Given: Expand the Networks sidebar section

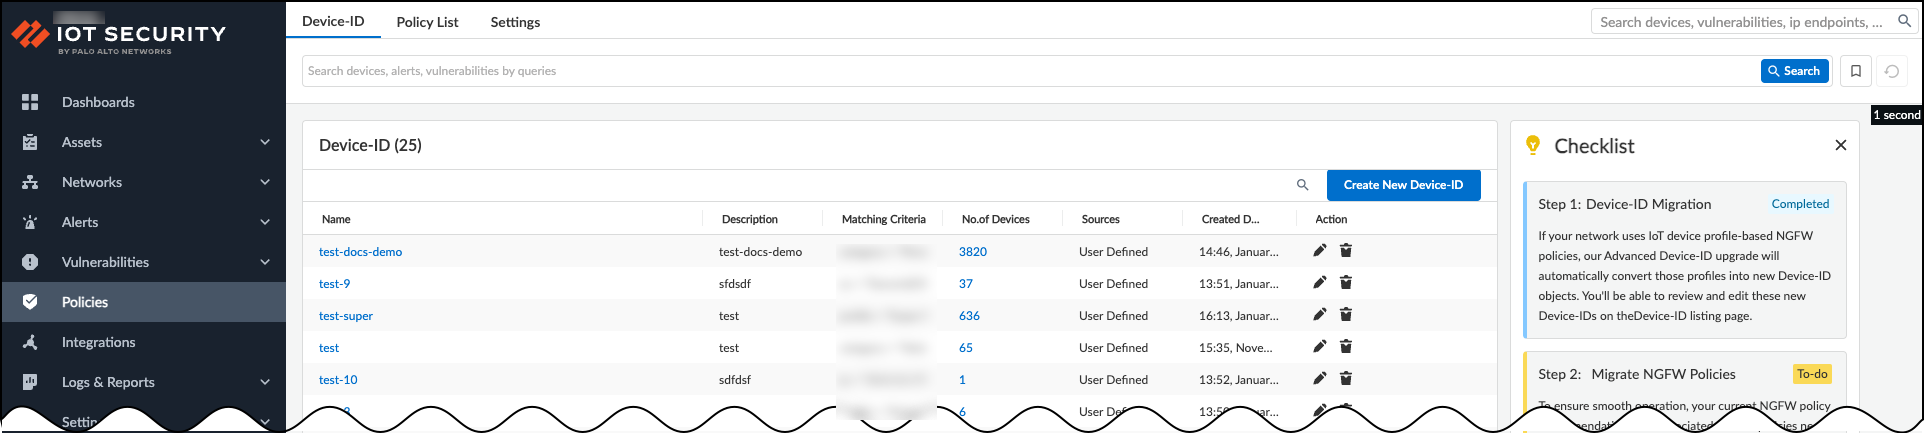Looking at the screenshot, I should (265, 182).
